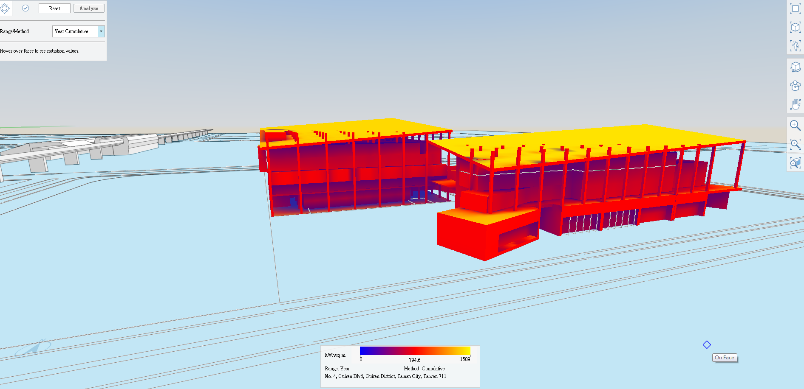This screenshot has height=389, width=804.
Task: Click the blue diamond marker in viewport
Action: coord(707,345)
